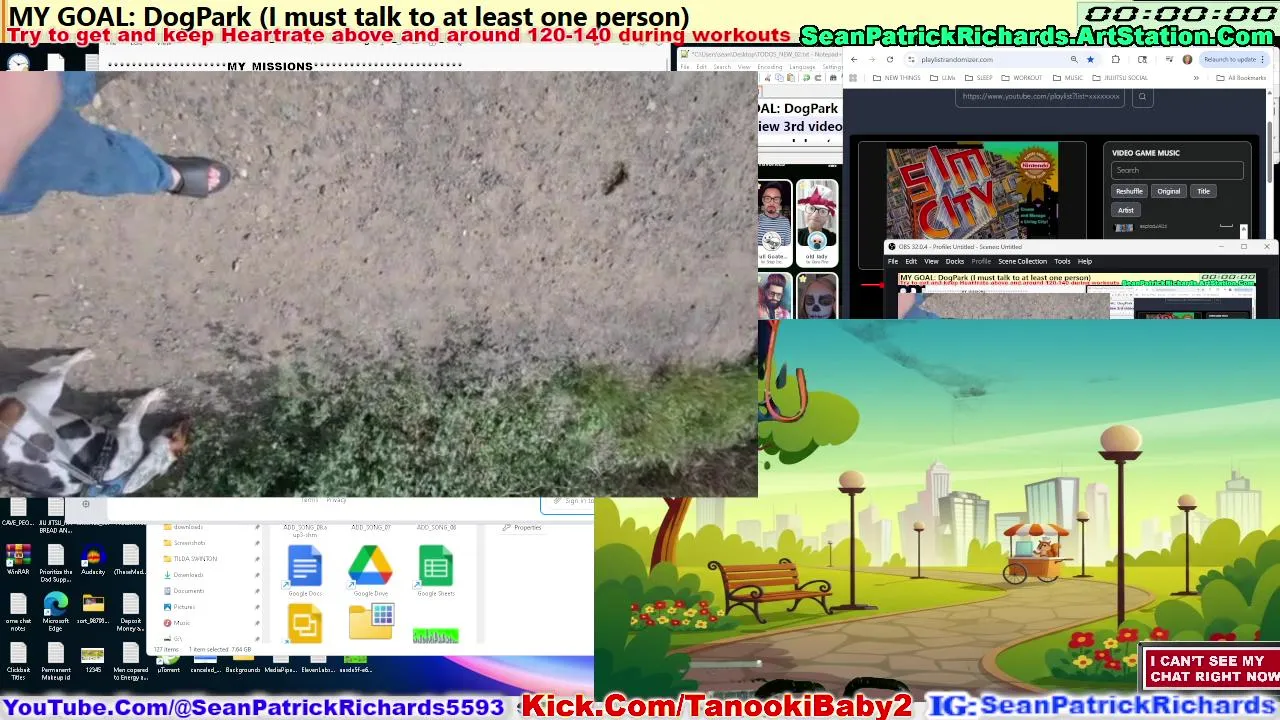1280x720 pixels.
Task: Select the Clickbait Titles desktop file
Action: pyautogui.click(x=18, y=660)
